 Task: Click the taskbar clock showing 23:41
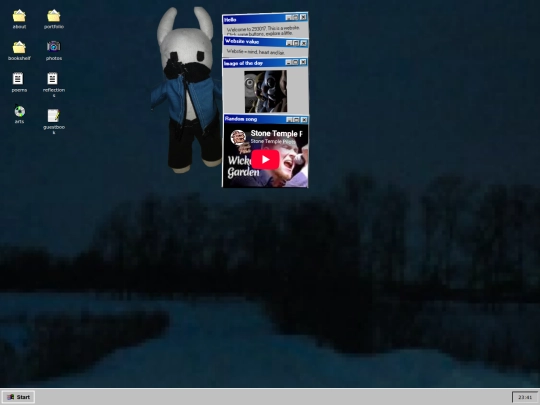(x=525, y=397)
